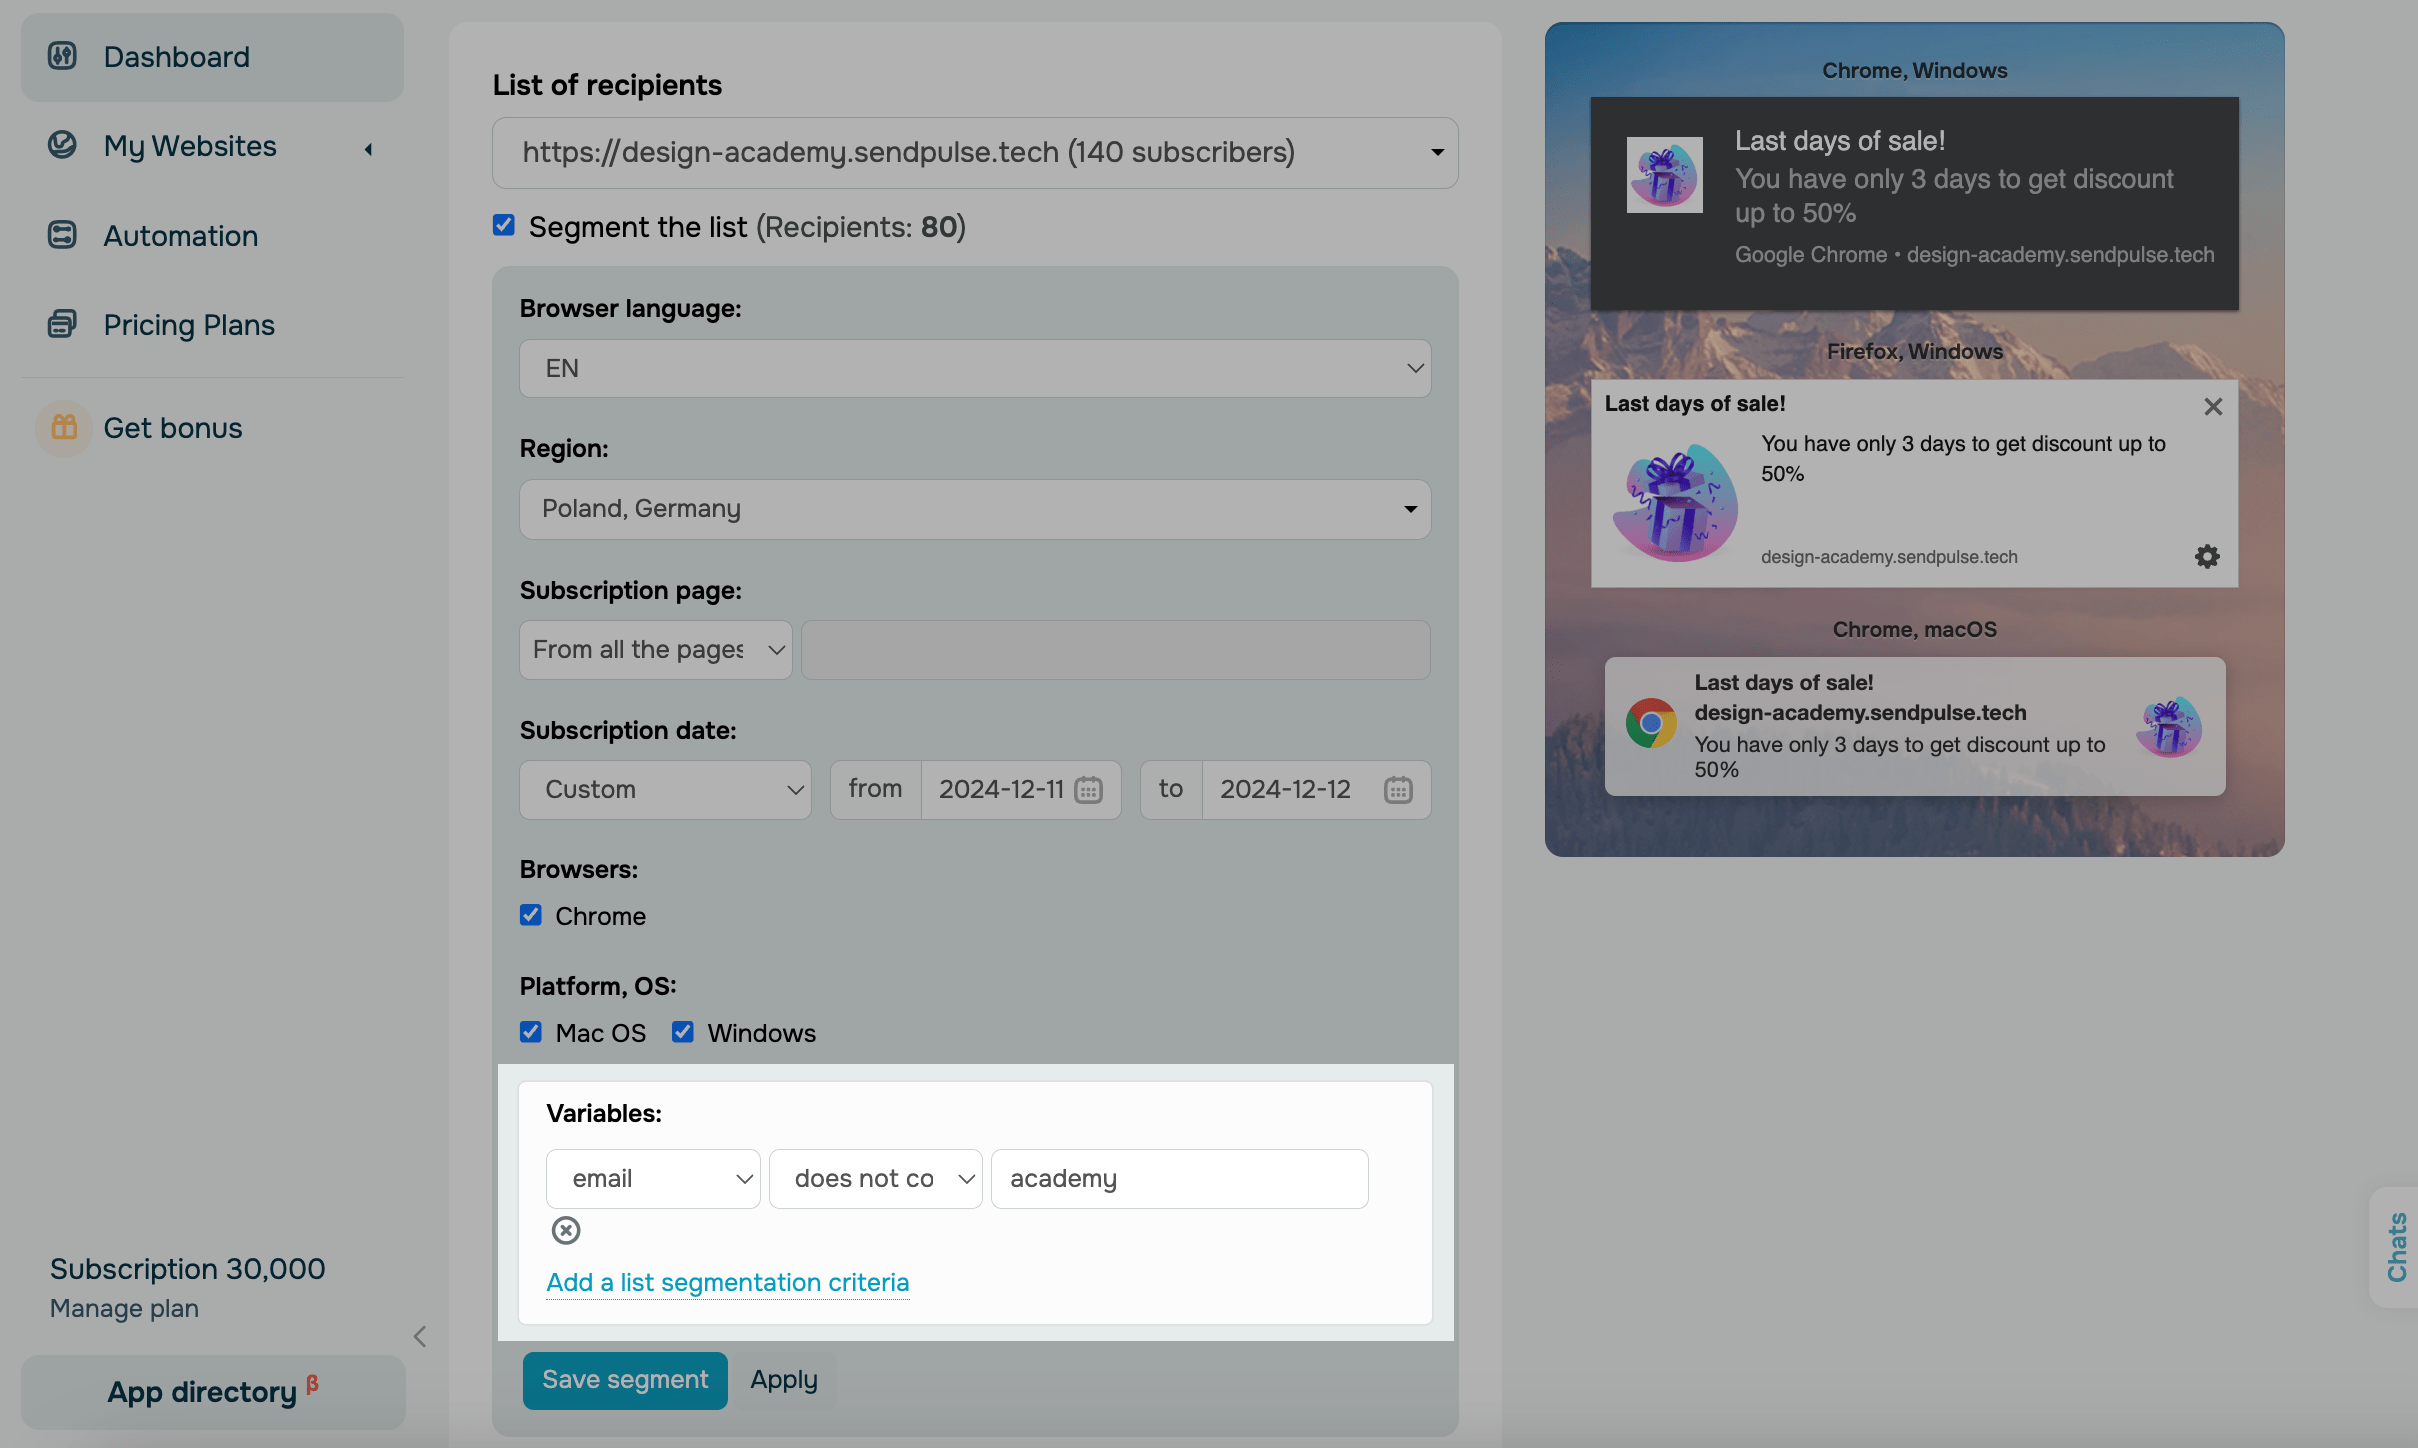Remove the email variable criteria
The height and width of the screenshot is (1448, 2418).
pyautogui.click(x=566, y=1230)
